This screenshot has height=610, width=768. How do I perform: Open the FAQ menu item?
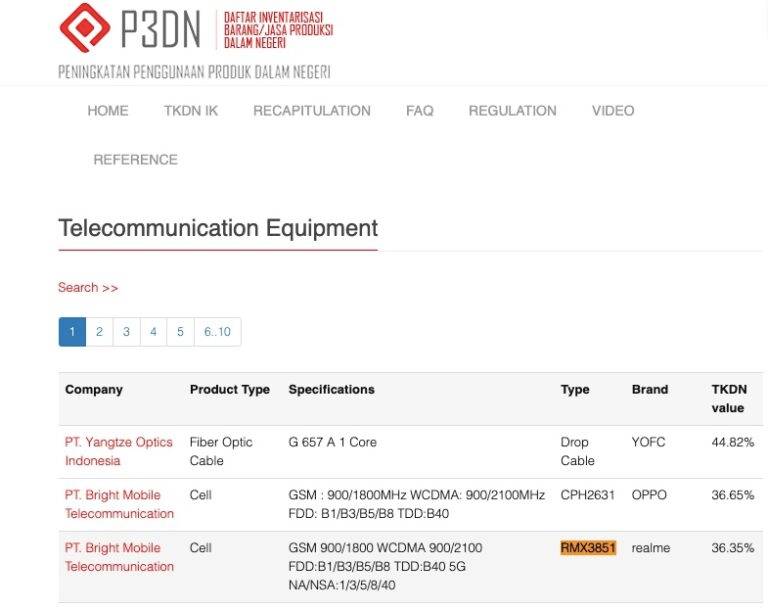pyautogui.click(x=420, y=111)
